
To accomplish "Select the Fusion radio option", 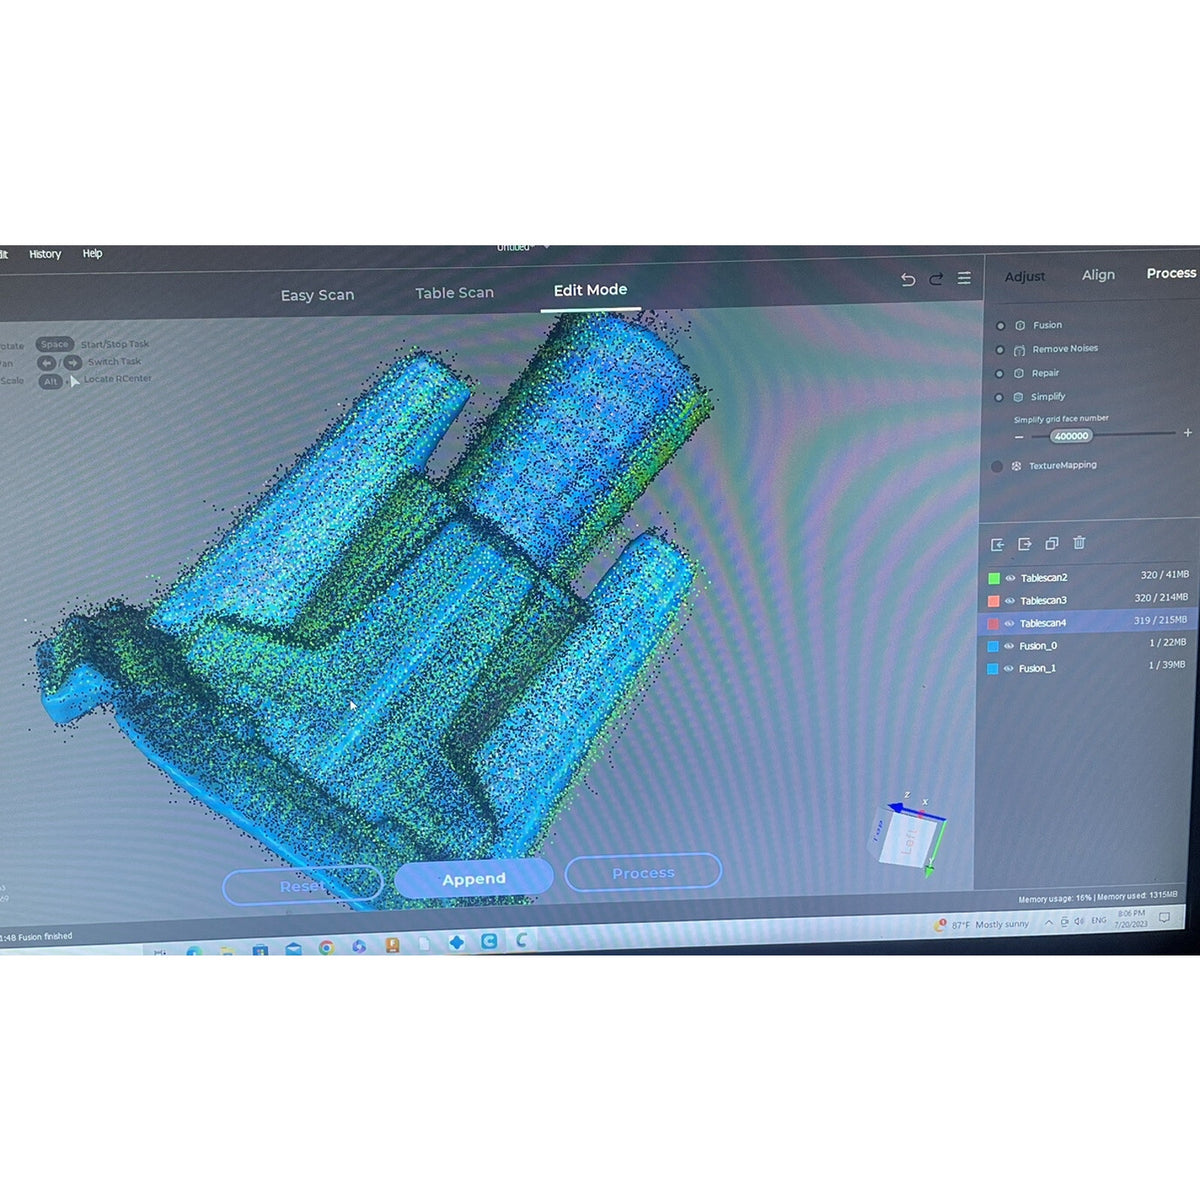I will [1000, 326].
